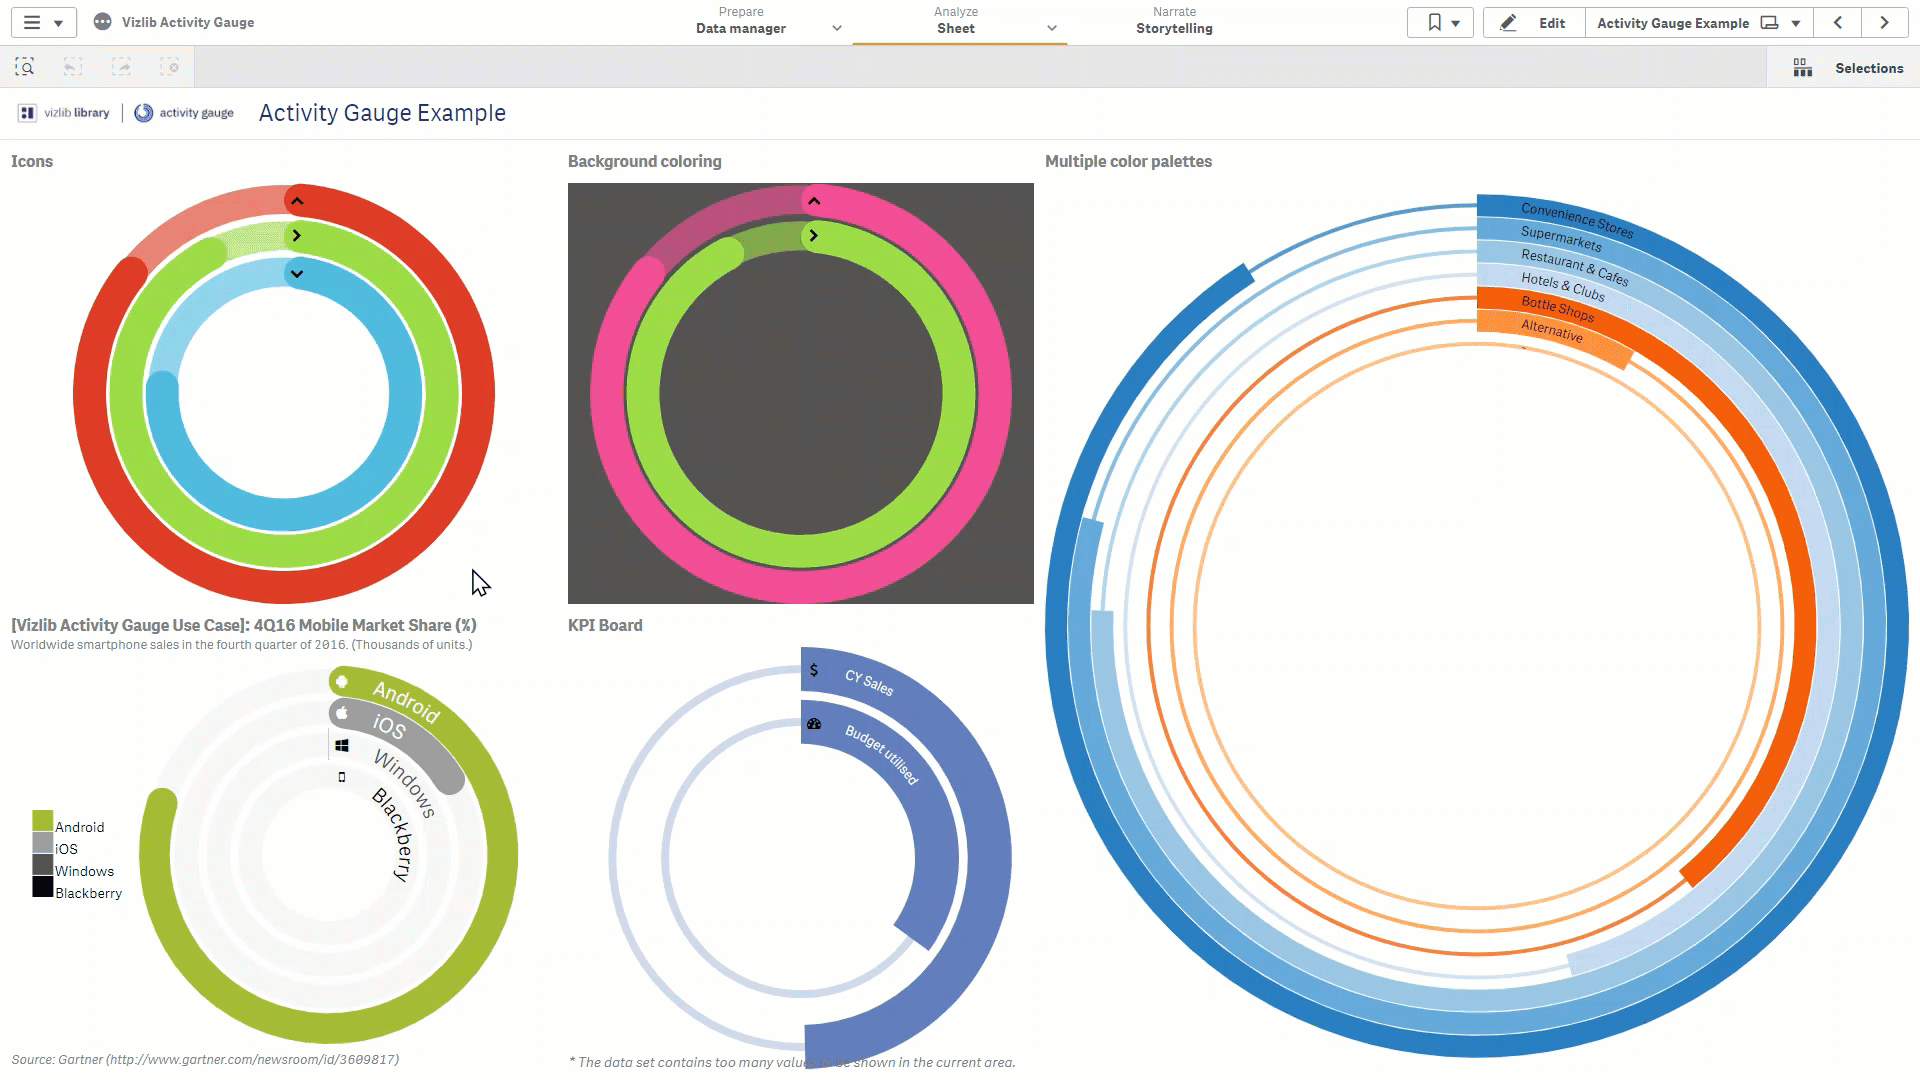Viewport: 1920px width, 1080px height.
Task: Expand the Data manager dropdown chevron
Action: click(x=837, y=28)
